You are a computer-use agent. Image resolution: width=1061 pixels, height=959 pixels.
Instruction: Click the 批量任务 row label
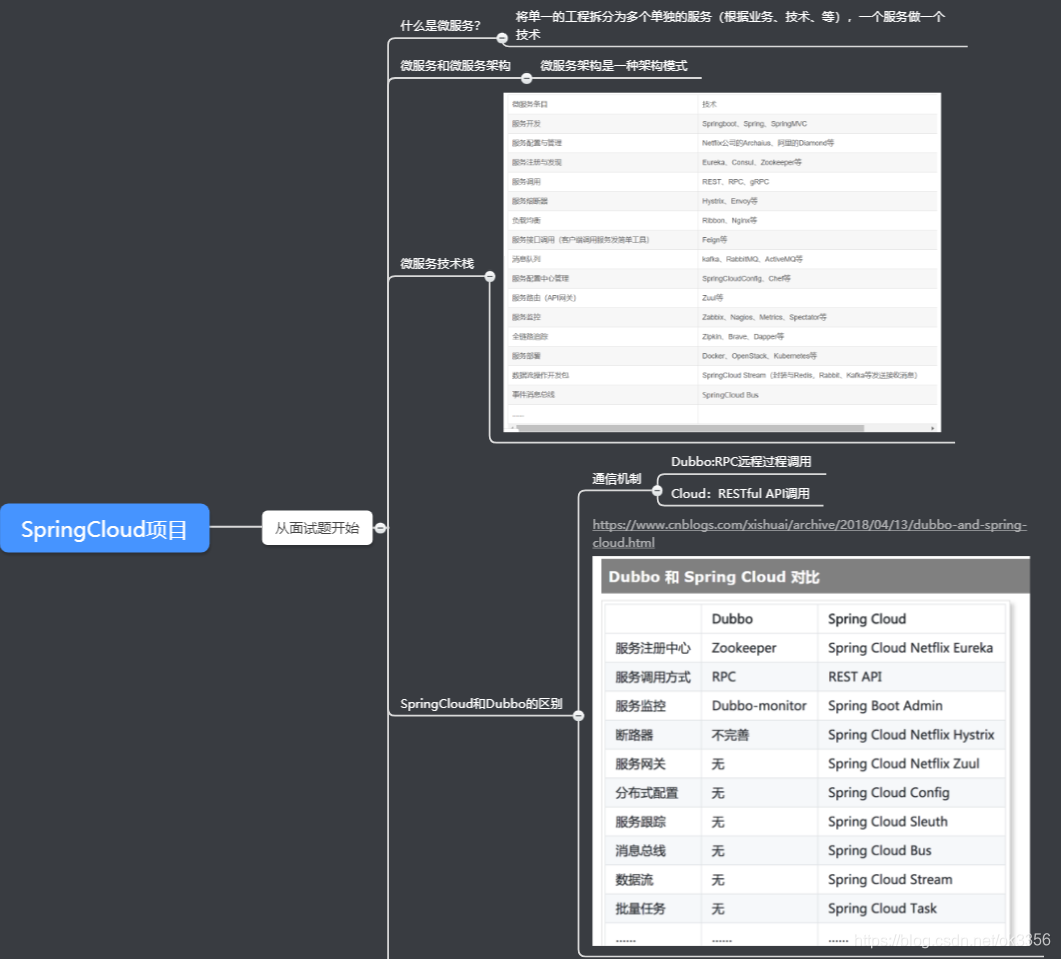640,909
